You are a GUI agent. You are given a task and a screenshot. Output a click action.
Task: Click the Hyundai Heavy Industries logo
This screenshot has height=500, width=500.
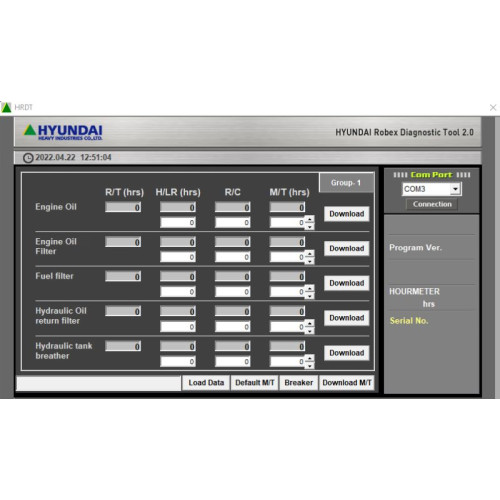tap(63, 132)
